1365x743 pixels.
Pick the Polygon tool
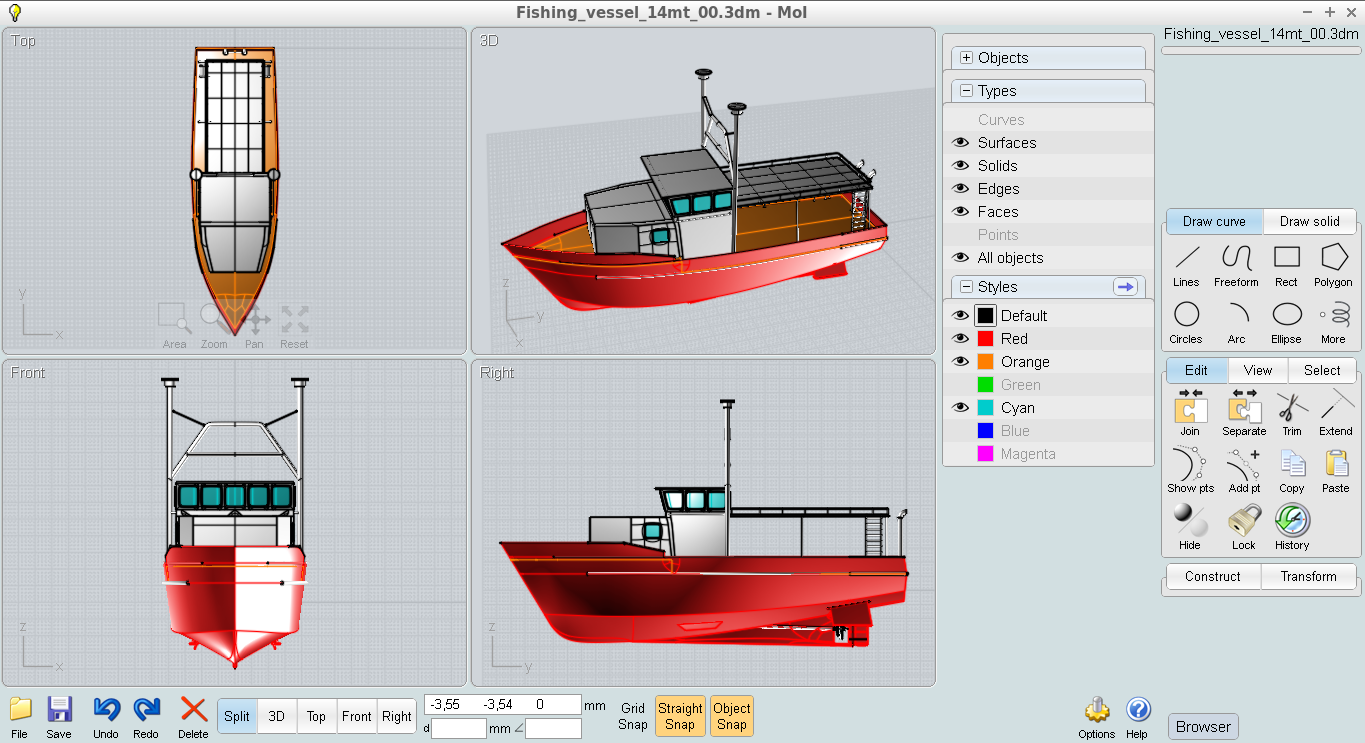pyautogui.click(x=1333, y=265)
